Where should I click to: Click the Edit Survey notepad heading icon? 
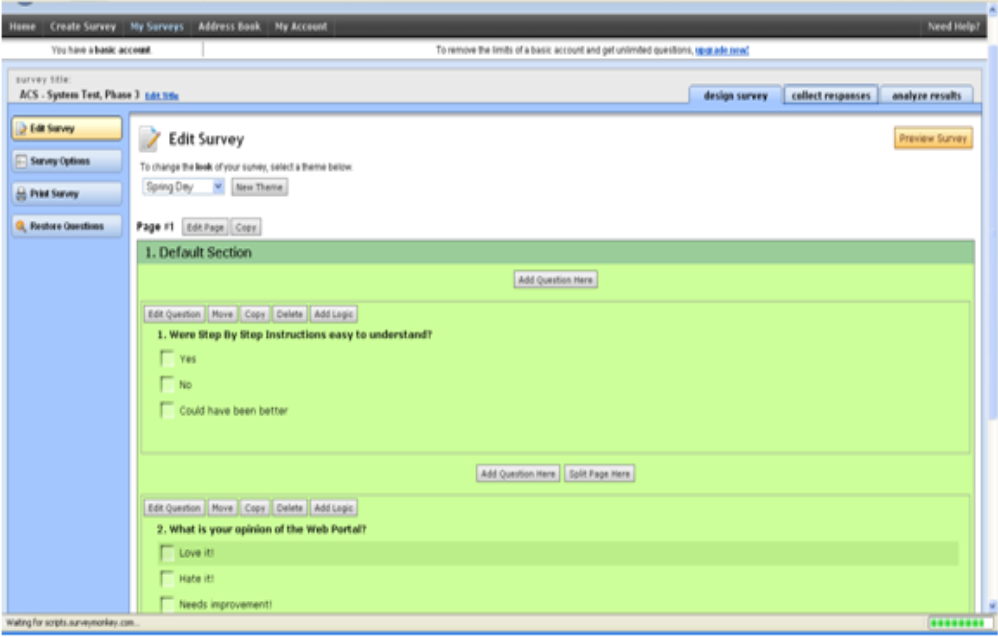(150, 140)
